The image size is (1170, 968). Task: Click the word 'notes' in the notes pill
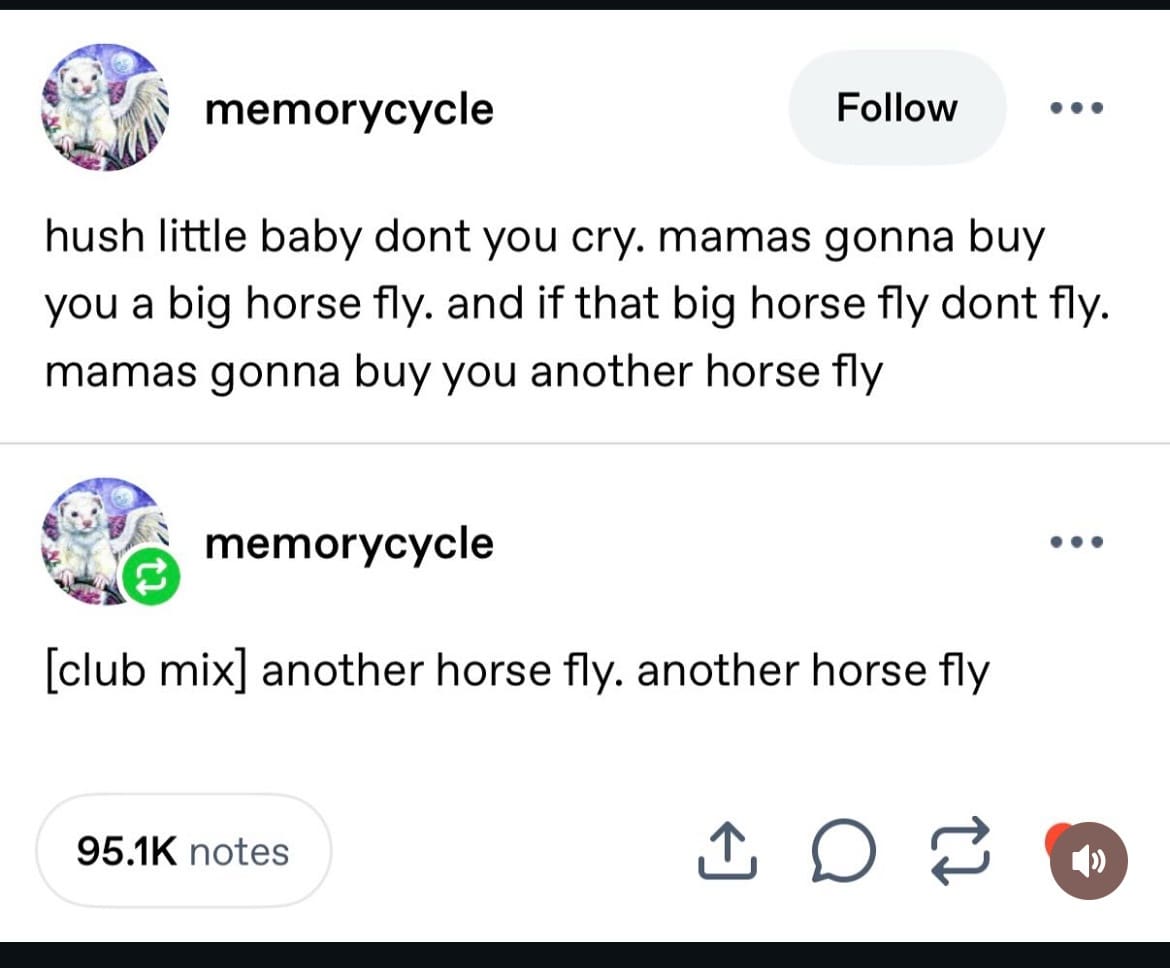pos(239,852)
